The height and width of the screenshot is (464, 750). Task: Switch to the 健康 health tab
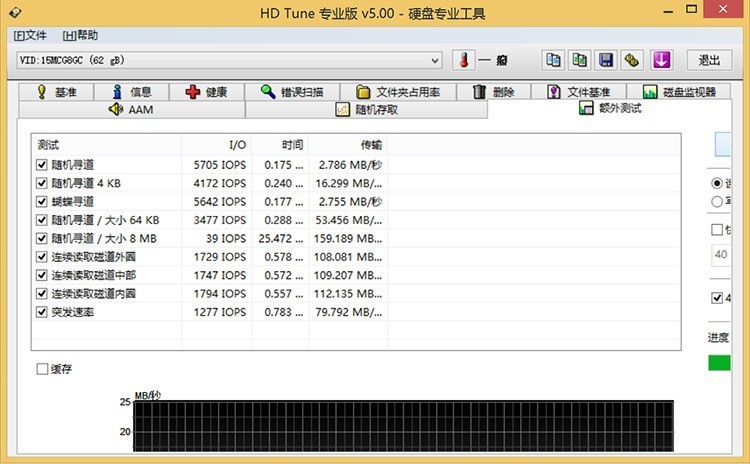coord(207,92)
